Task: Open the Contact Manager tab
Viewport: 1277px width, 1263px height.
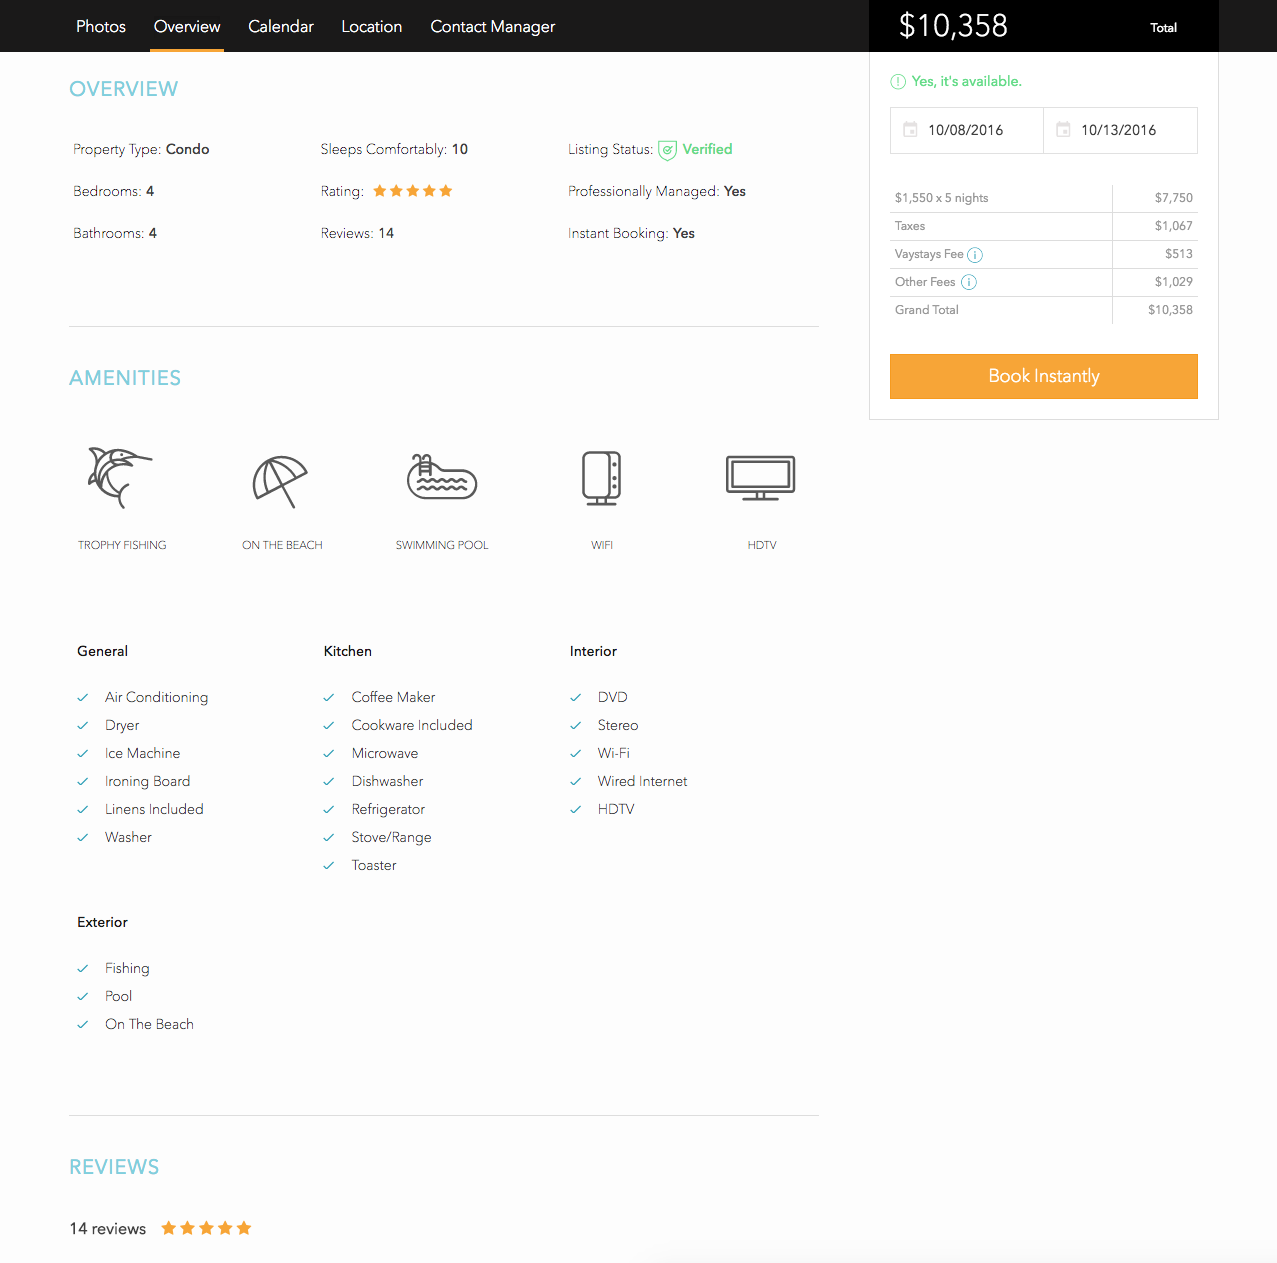Action: point(493,27)
